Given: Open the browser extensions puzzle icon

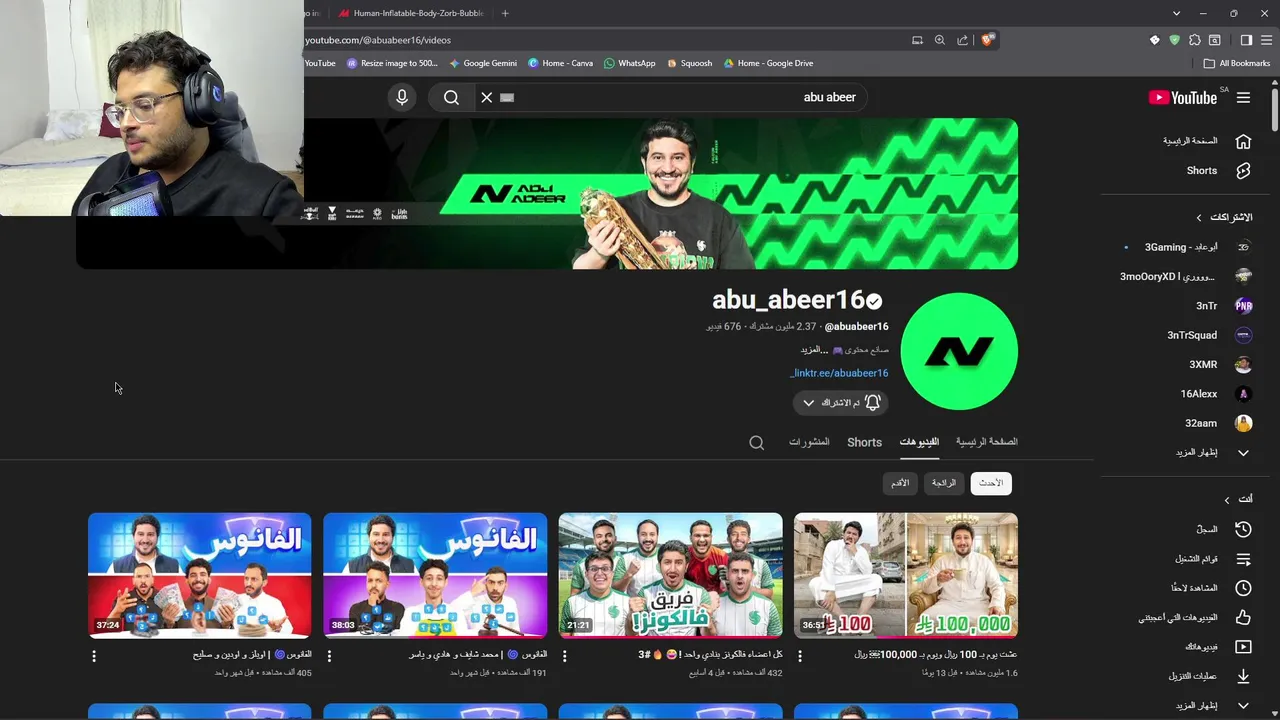Looking at the screenshot, I should (1195, 40).
